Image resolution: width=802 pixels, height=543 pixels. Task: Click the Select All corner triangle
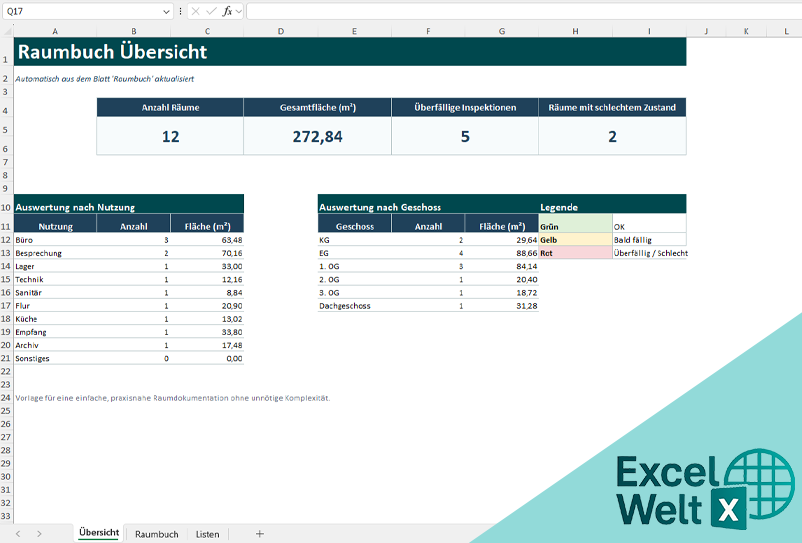(7, 31)
